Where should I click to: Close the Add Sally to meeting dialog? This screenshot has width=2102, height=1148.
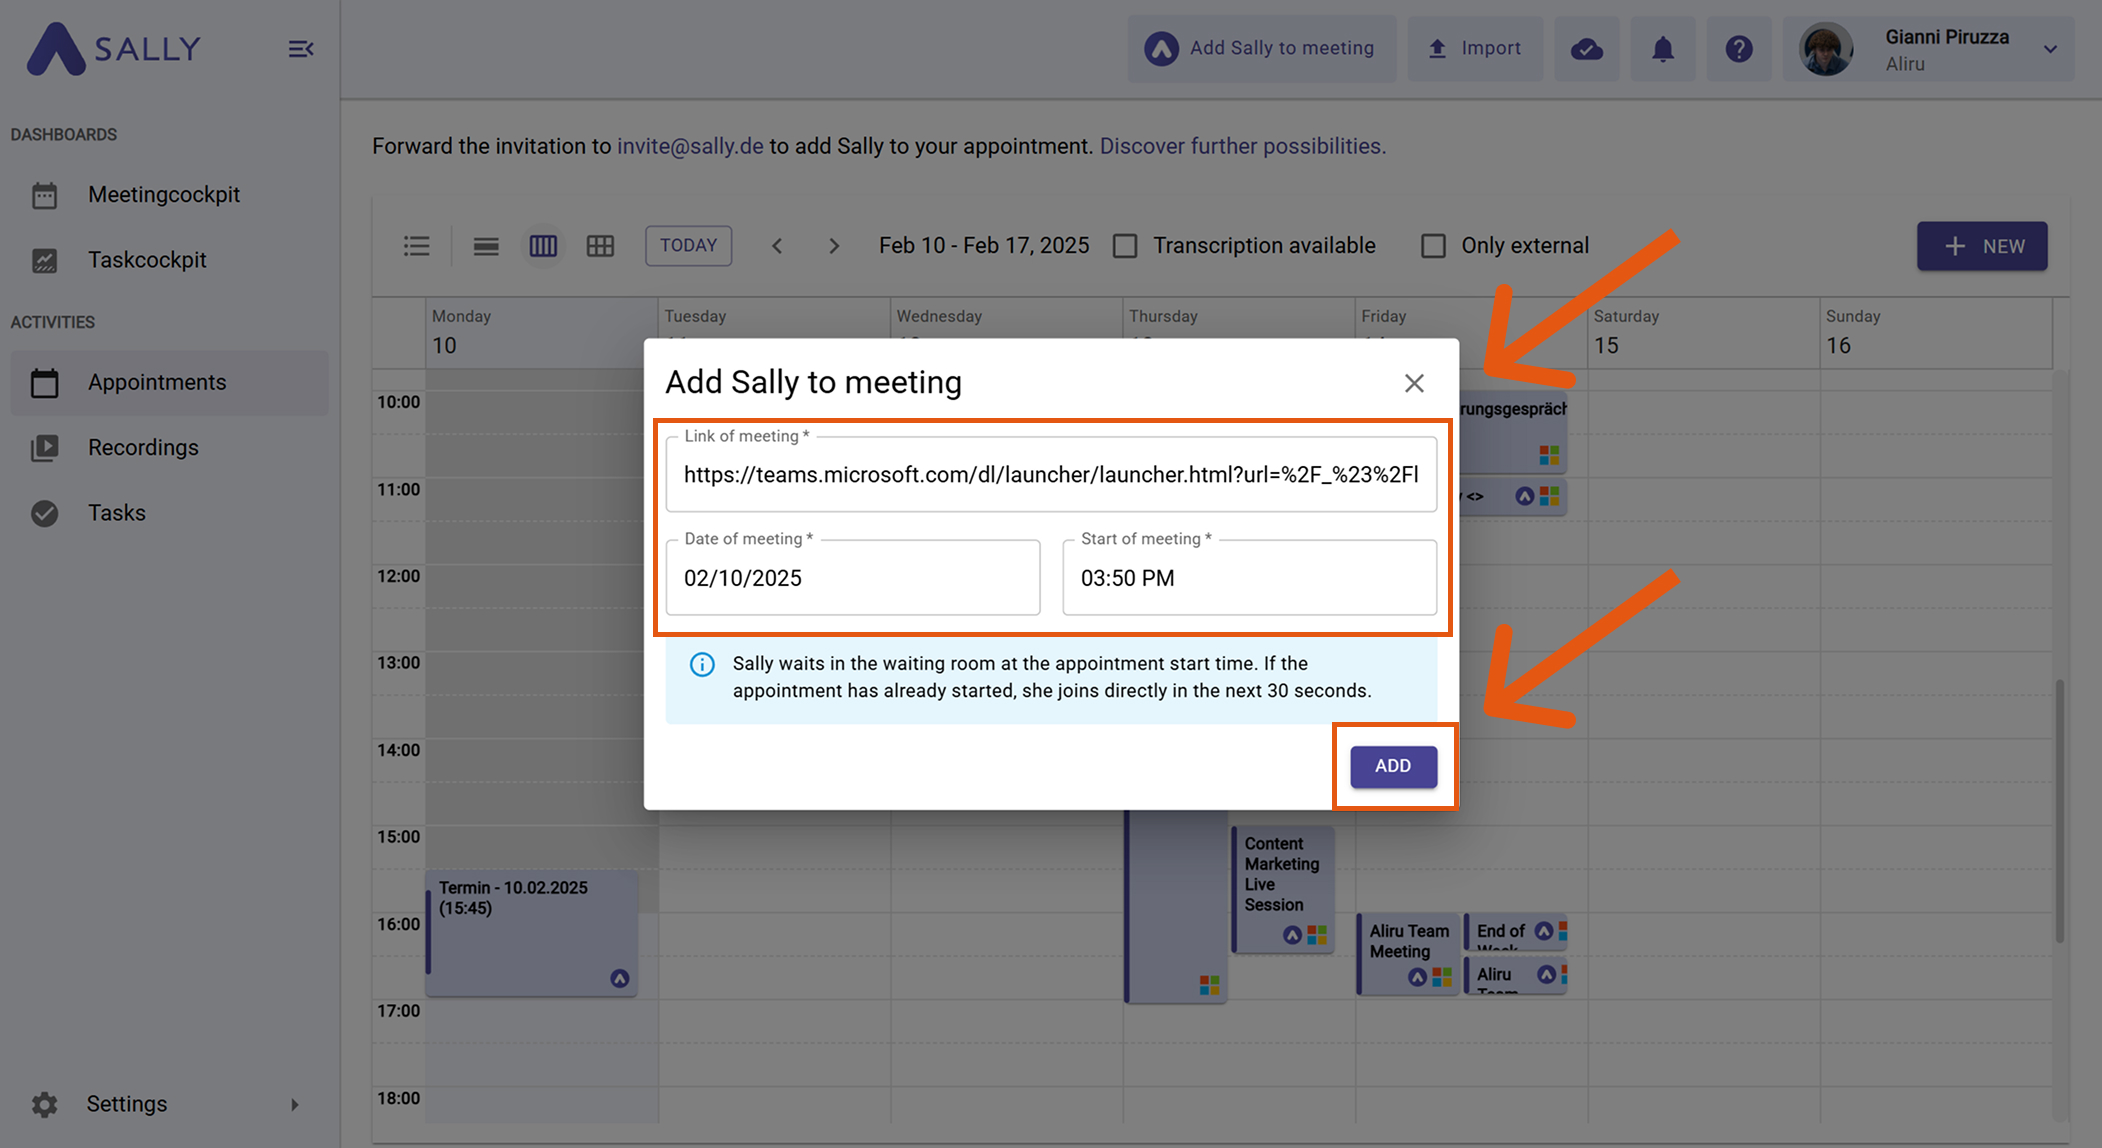pyautogui.click(x=1414, y=383)
